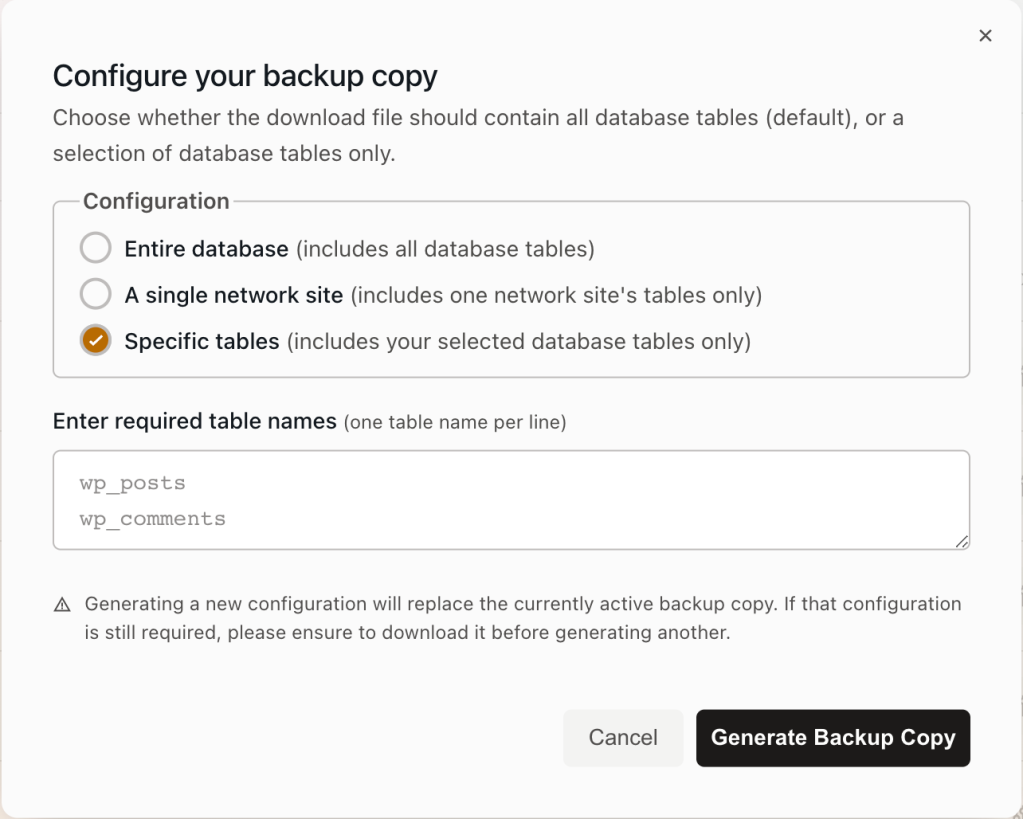Image resolution: width=1023 pixels, height=819 pixels.
Task: Click the '(one table name per line)' hint
Action: tap(455, 422)
